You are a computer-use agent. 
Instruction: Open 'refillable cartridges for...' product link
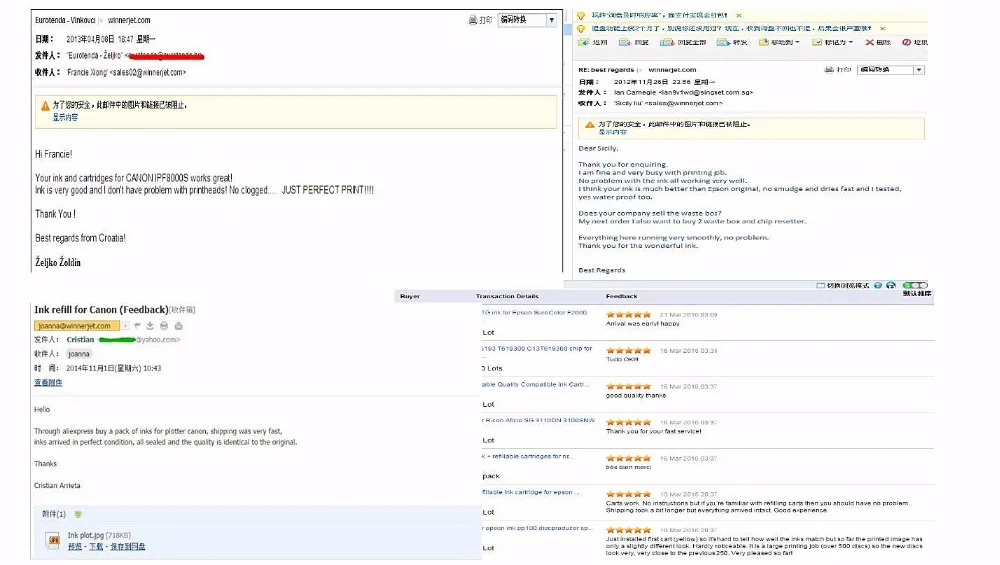(x=527, y=457)
